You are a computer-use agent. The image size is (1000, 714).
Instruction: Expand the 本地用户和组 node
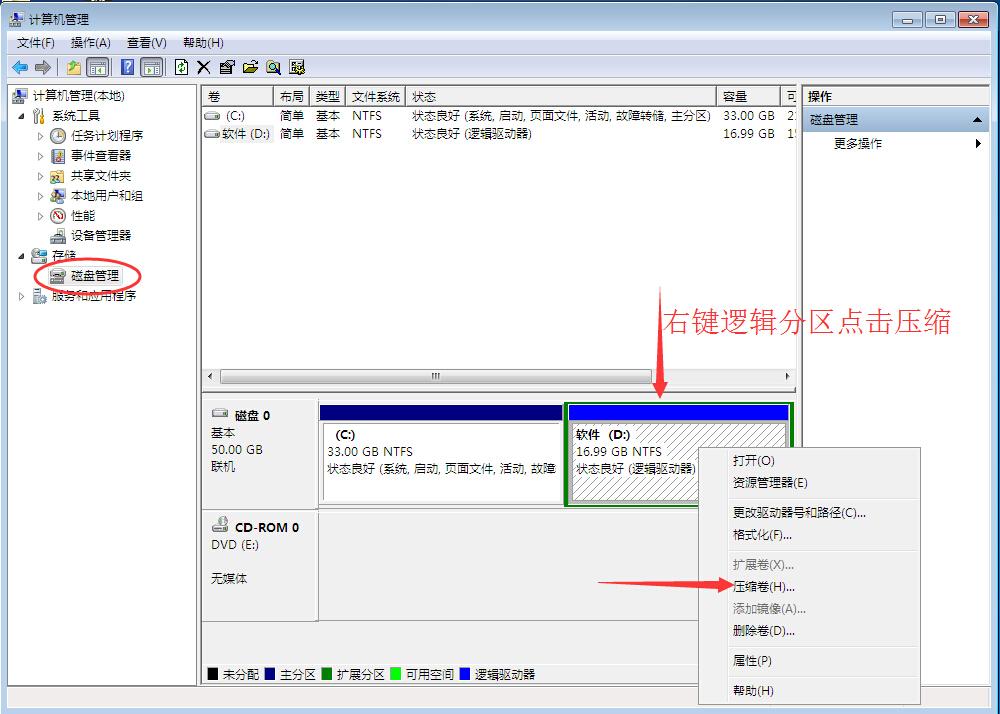(x=40, y=196)
